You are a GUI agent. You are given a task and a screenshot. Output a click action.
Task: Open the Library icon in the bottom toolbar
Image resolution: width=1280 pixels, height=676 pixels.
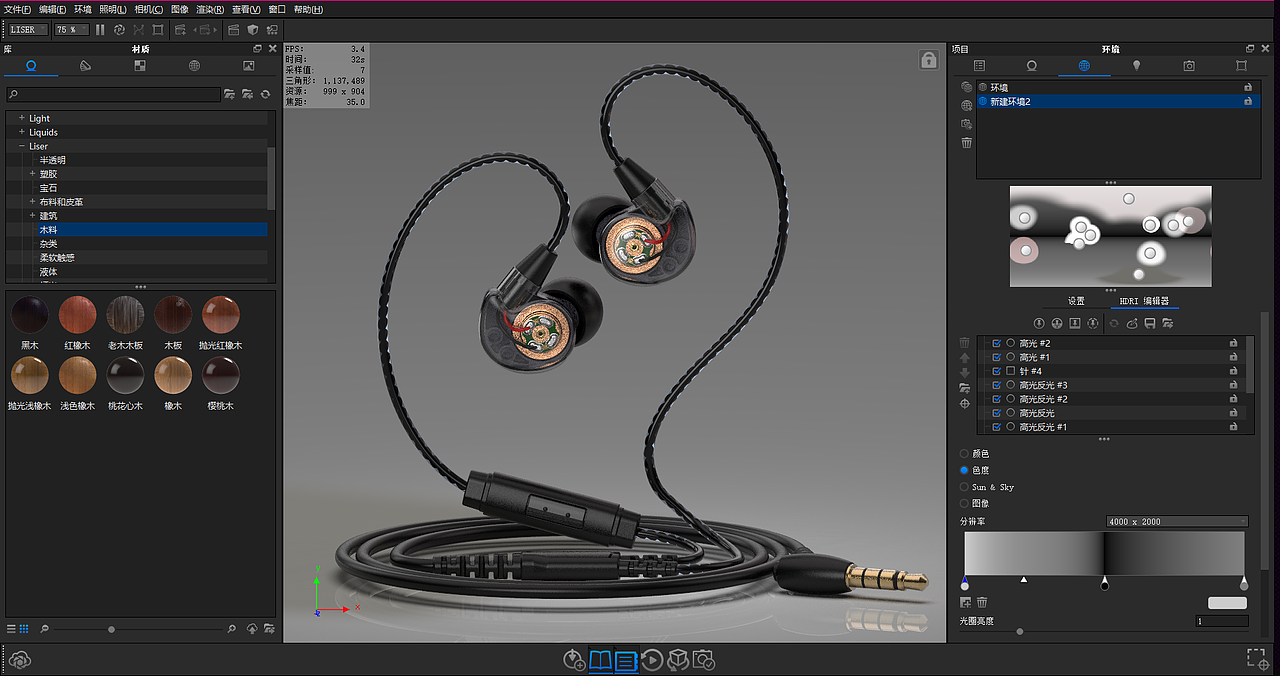(x=600, y=660)
